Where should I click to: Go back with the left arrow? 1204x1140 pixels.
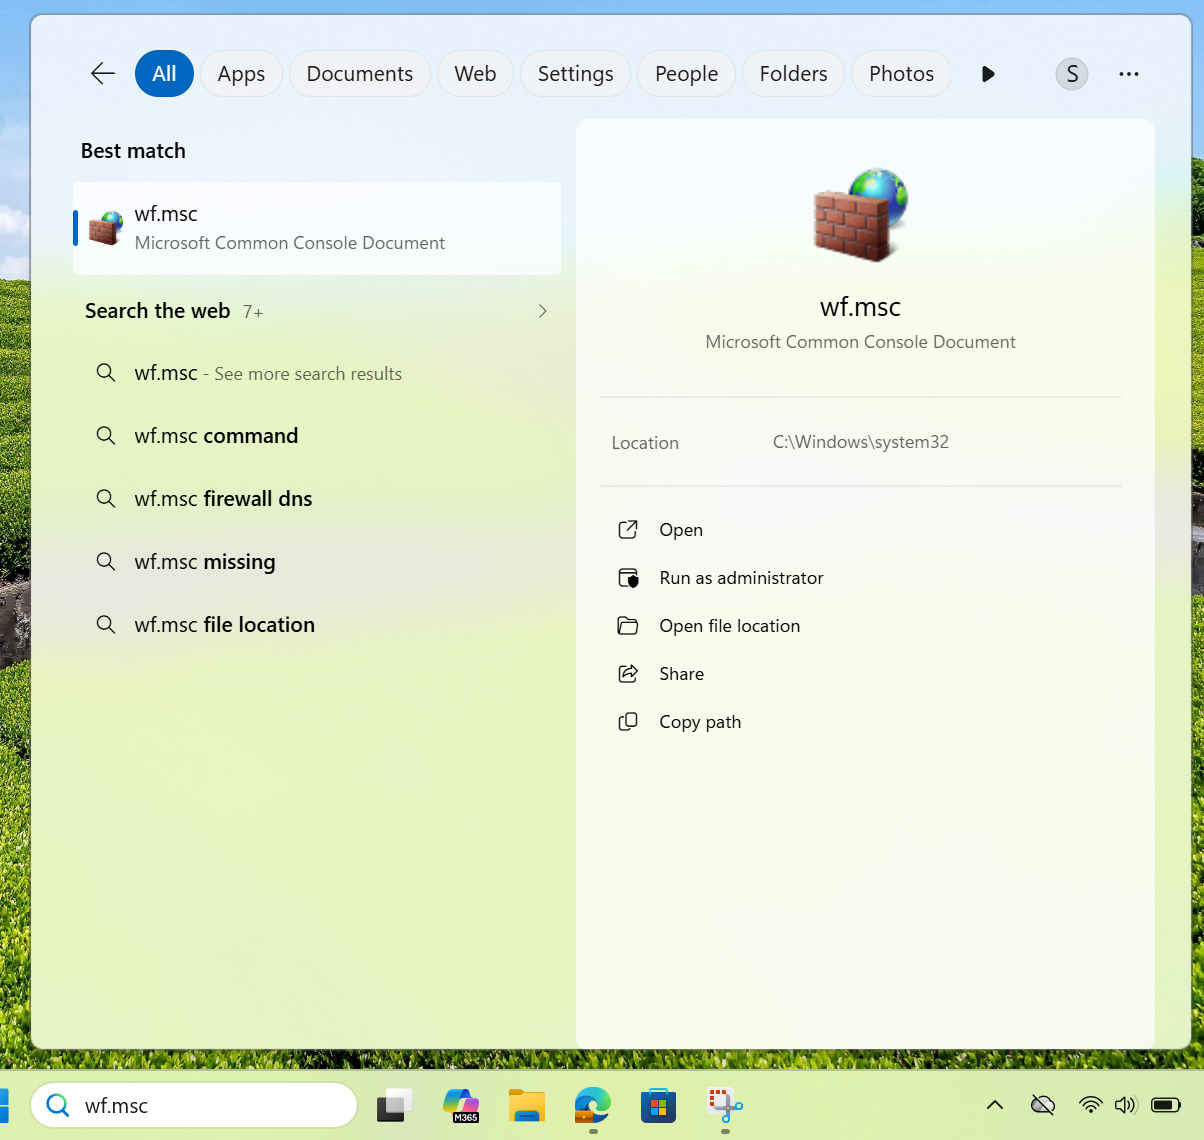103,73
